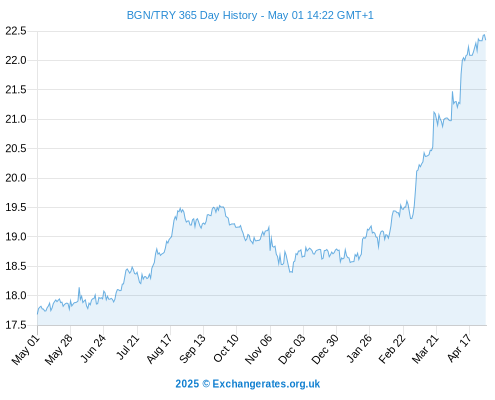The height and width of the screenshot is (400, 495).
Task: Select the Oct 10 x-axis date label
Action: (226, 349)
